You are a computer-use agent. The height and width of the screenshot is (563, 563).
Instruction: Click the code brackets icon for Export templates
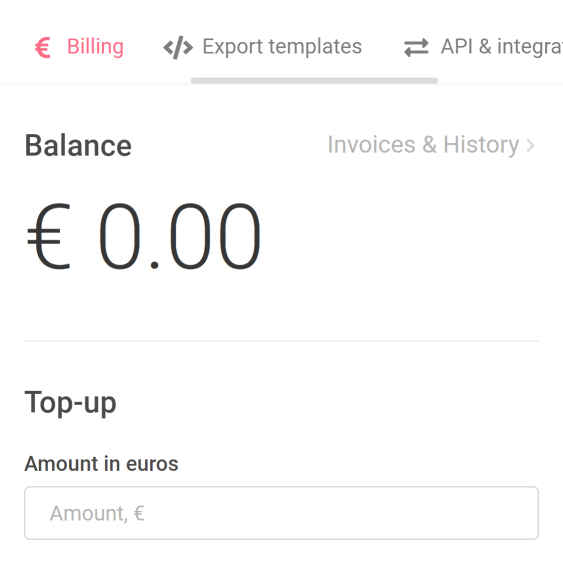tap(178, 47)
